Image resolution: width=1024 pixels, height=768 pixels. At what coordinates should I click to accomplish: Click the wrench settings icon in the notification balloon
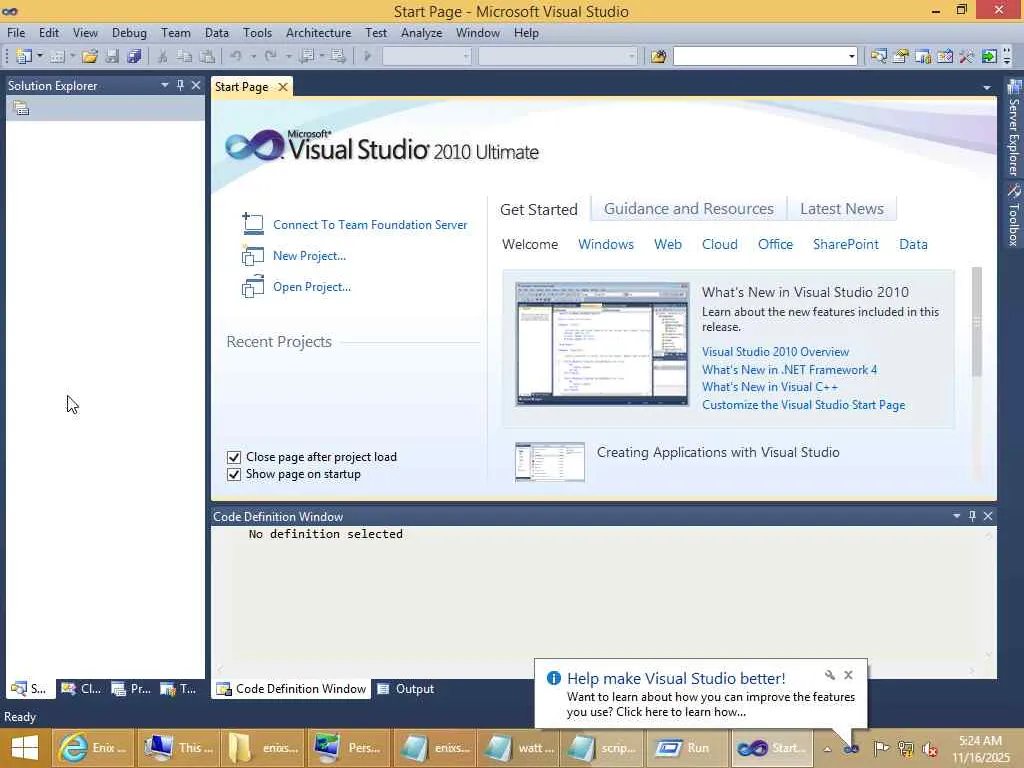(829, 675)
